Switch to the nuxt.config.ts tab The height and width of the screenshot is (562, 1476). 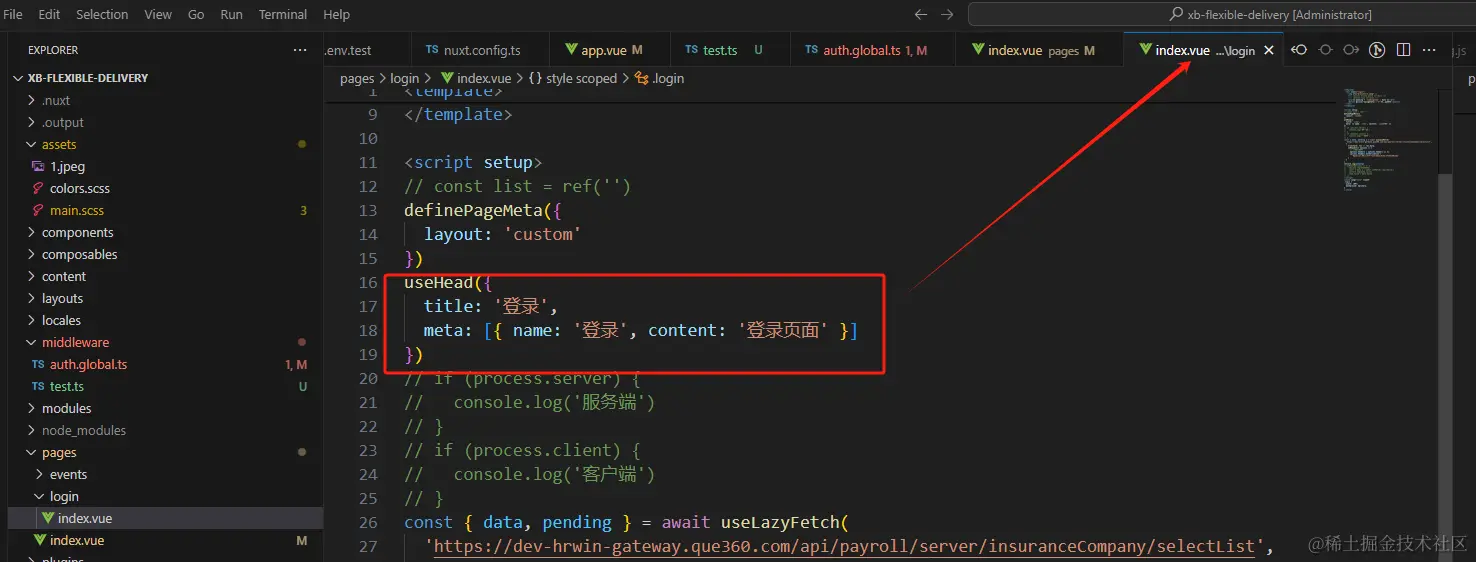[x=480, y=50]
